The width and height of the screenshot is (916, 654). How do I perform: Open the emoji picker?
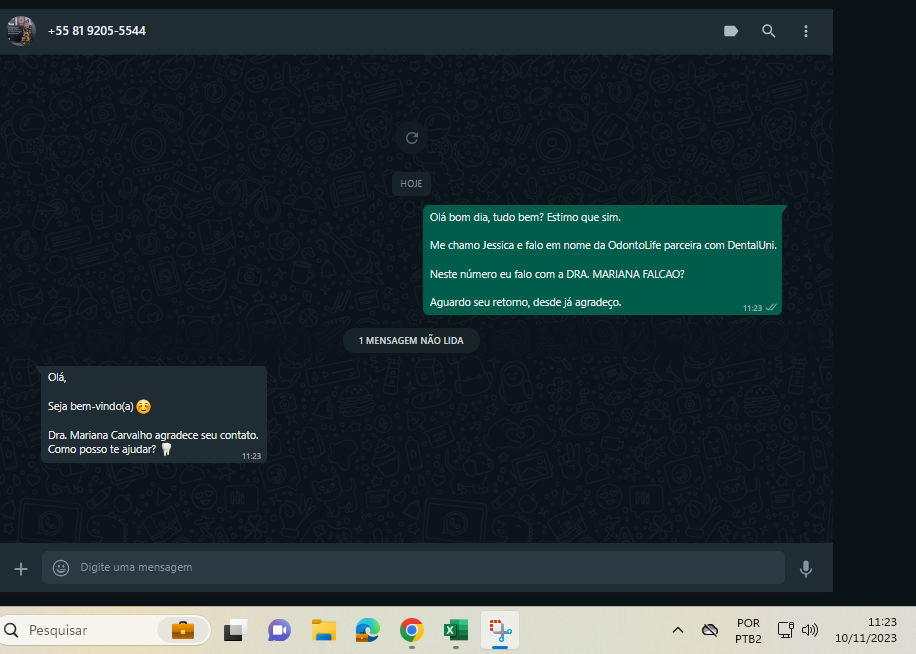(x=61, y=568)
